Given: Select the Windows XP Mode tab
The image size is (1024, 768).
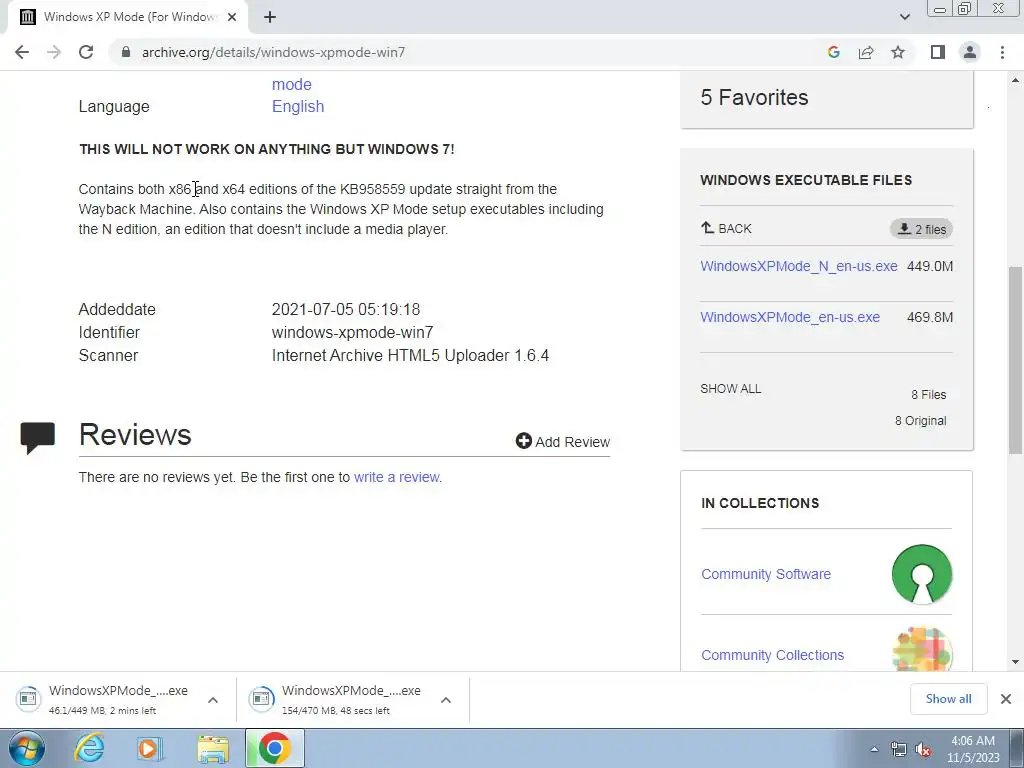Looking at the screenshot, I should point(128,17).
